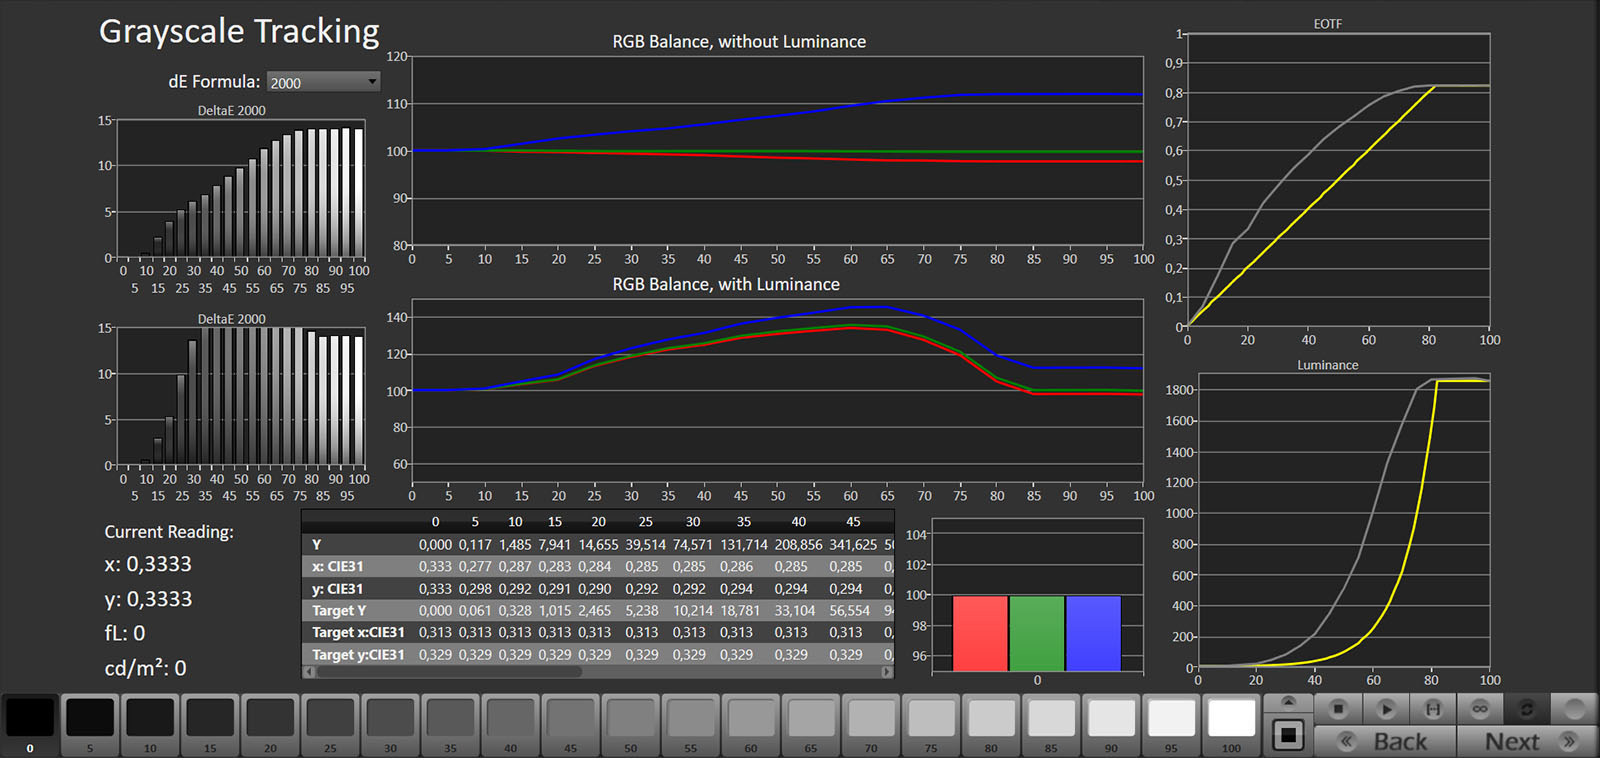The height and width of the screenshot is (758, 1600).
Task: Click left arrow of data table scrollbar
Action: [x=309, y=672]
